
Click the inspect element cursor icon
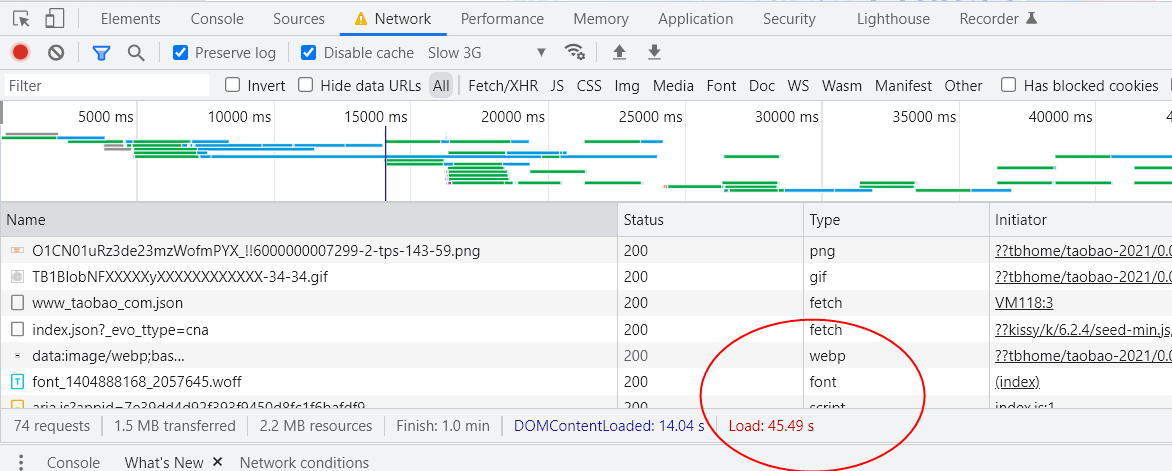click(x=21, y=18)
